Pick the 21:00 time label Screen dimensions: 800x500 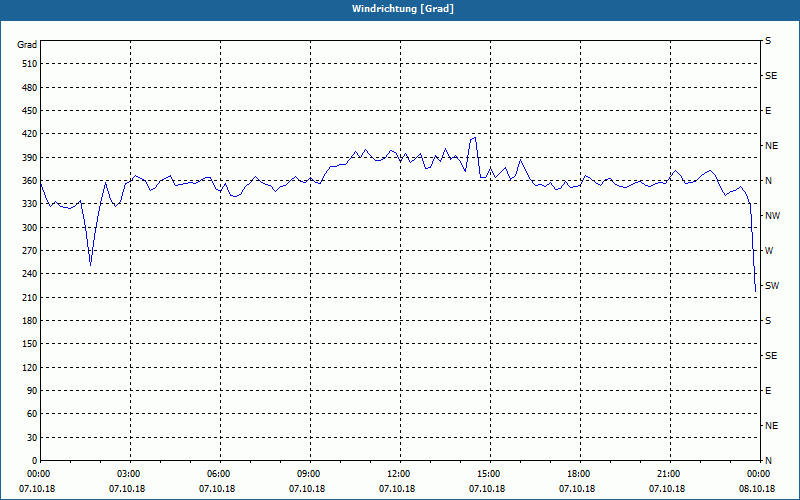(x=669, y=474)
